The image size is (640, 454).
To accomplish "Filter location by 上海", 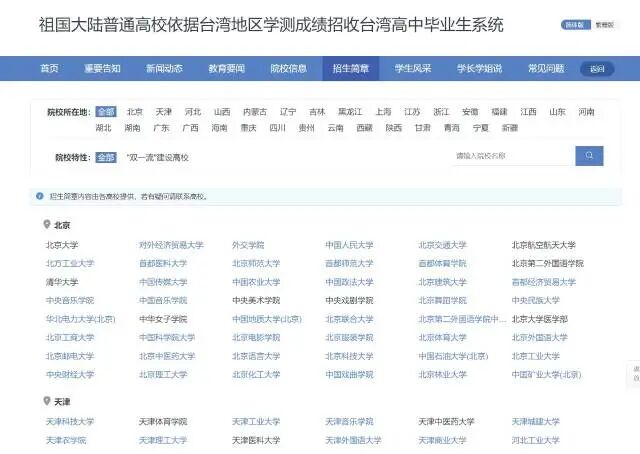I will pos(383,111).
